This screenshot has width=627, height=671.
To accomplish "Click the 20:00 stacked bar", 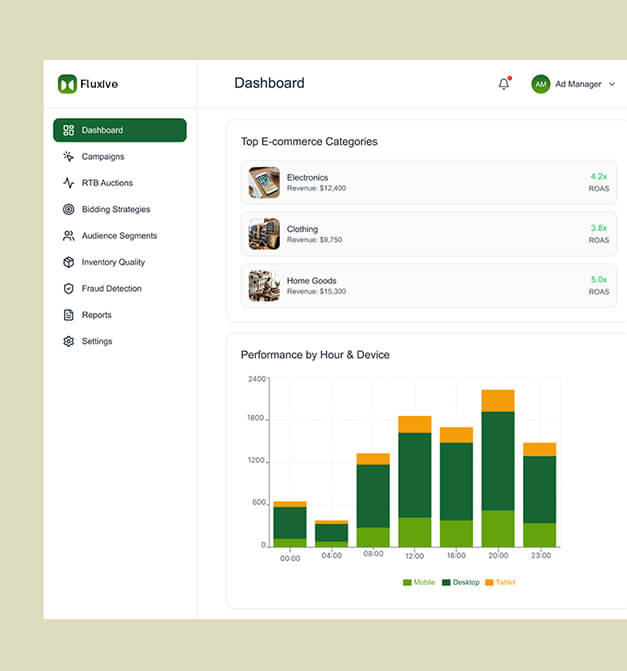I will pyautogui.click(x=498, y=468).
